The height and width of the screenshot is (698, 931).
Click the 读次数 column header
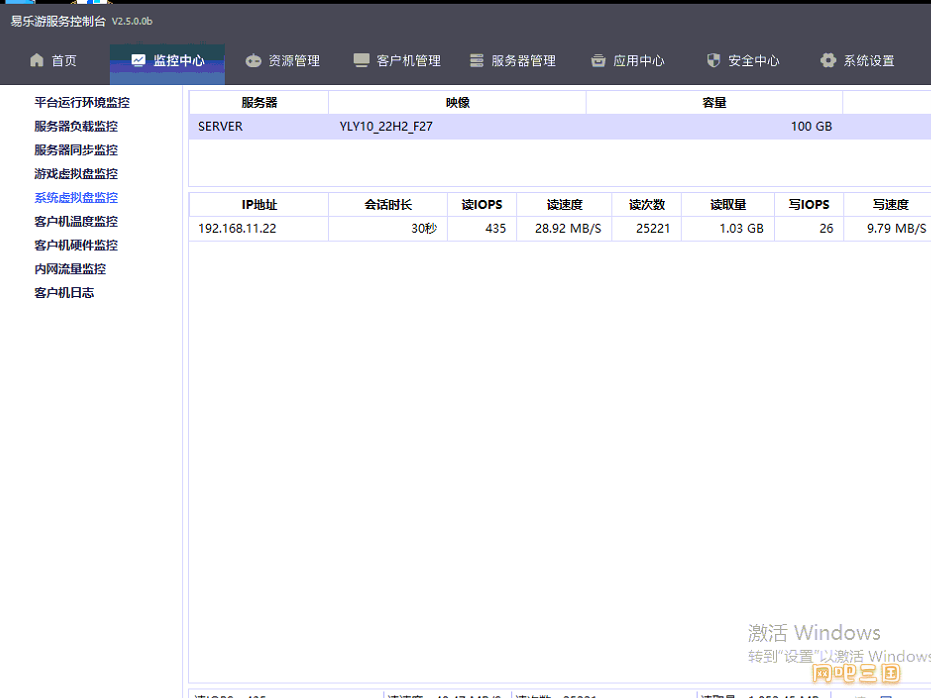click(x=647, y=205)
